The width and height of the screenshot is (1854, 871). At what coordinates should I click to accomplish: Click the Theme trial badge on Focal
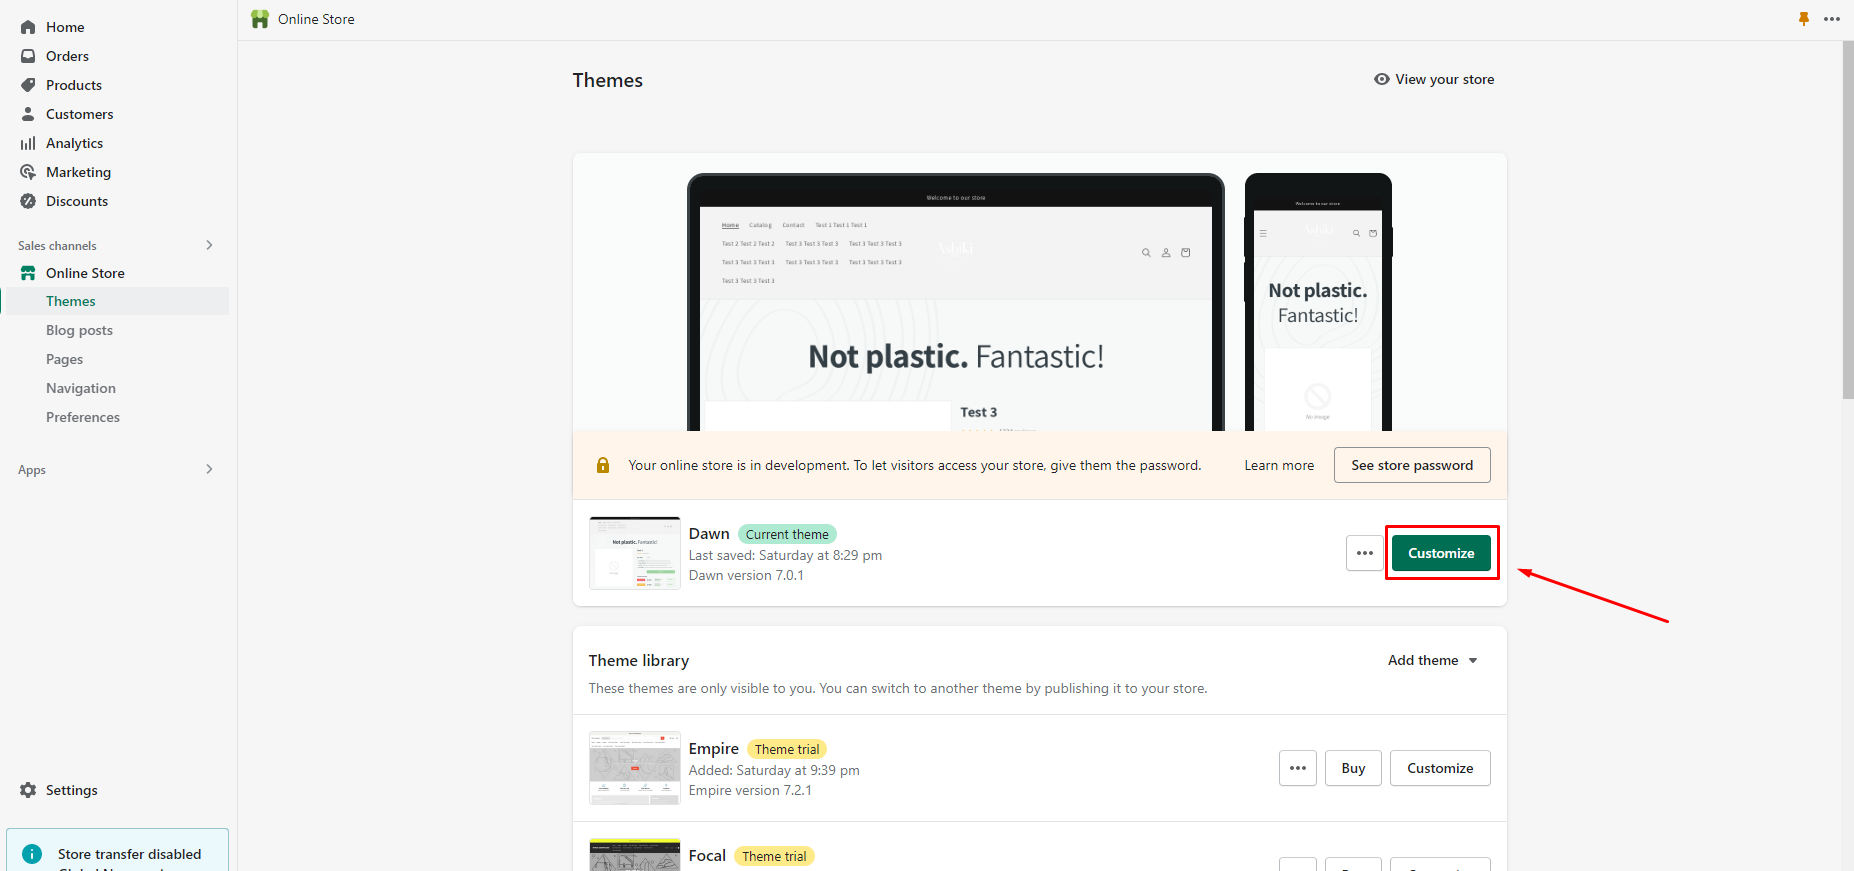[x=774, y=856]
